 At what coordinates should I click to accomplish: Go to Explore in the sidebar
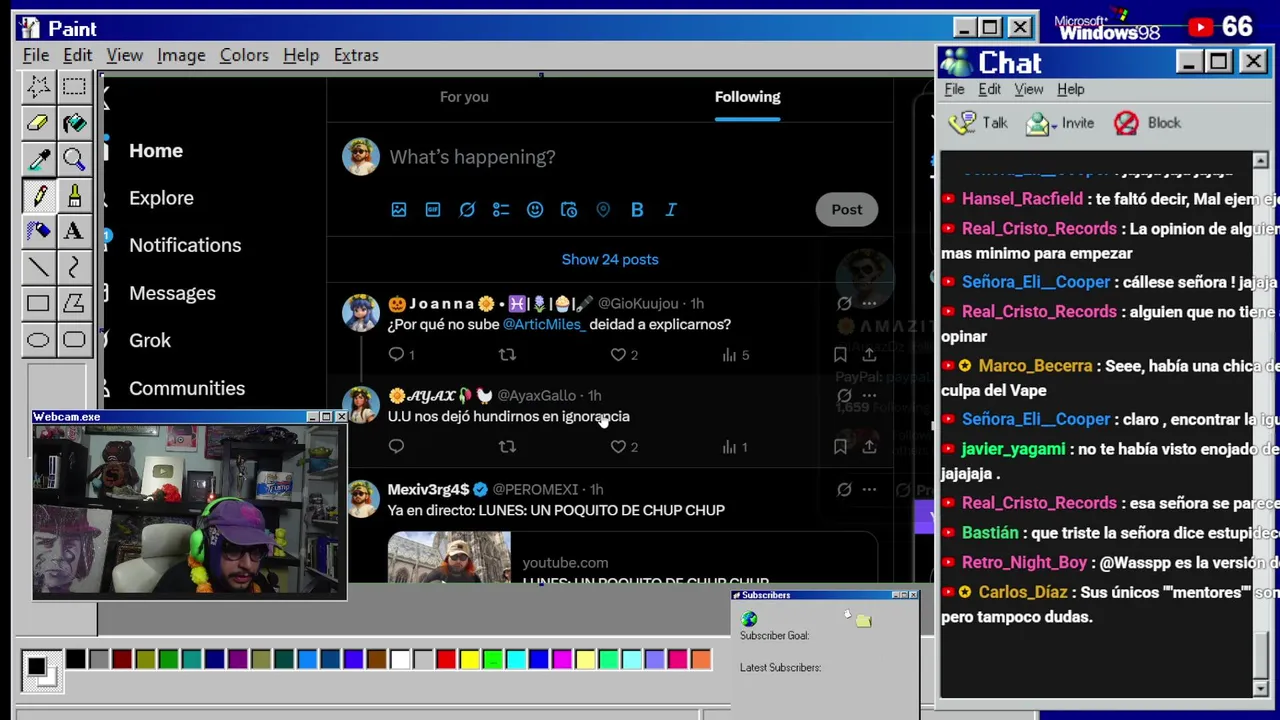tap(161, 198)
